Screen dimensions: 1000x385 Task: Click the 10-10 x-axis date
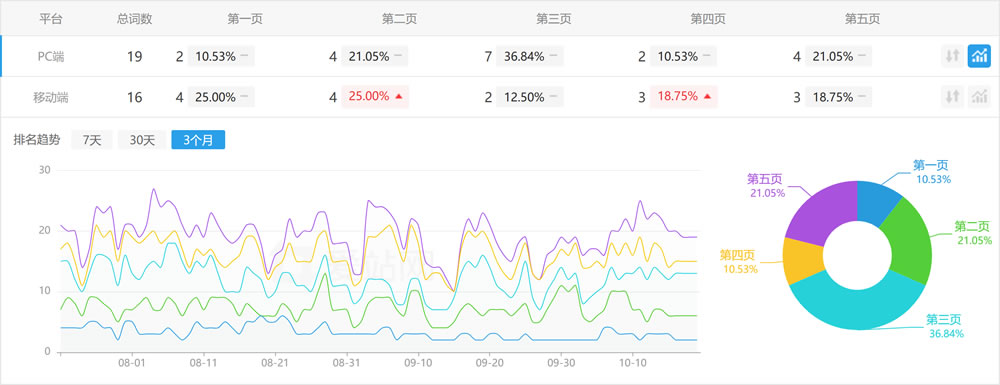click(632, 363)
